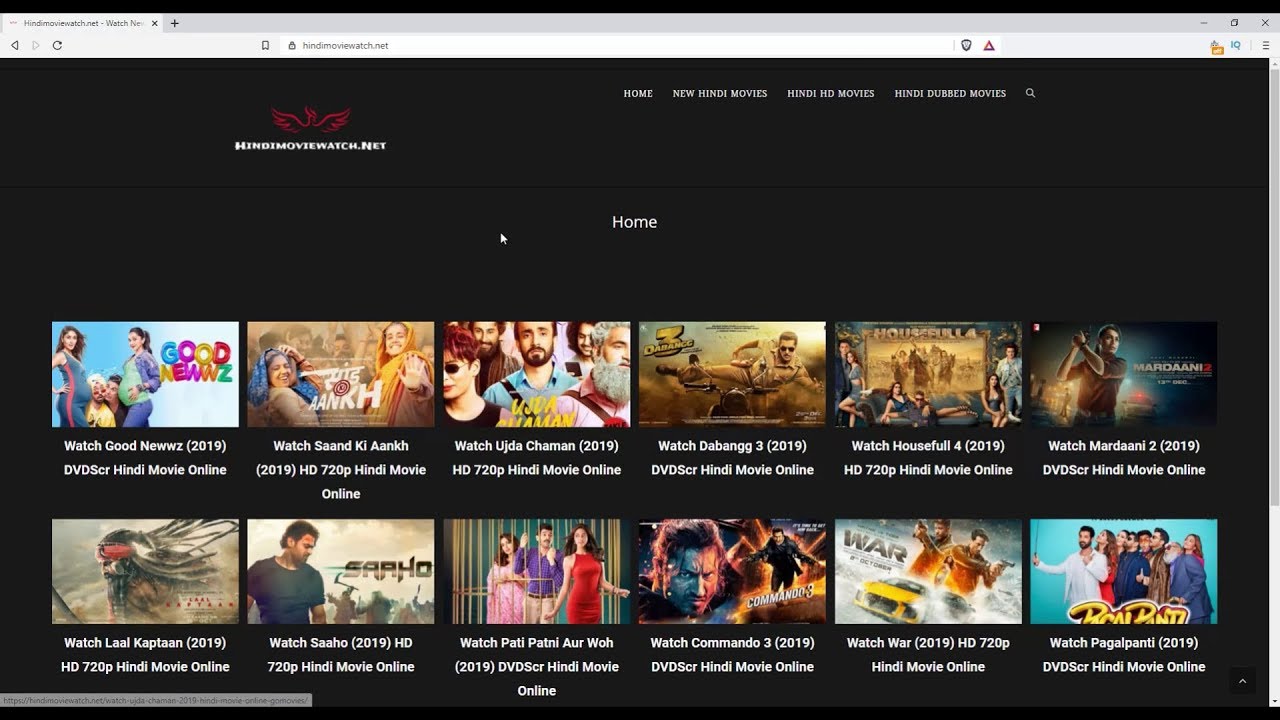1280x720 pixels.
Task: Open Saand Ki Aankh poster thumbnail
Action: point(341,374)
